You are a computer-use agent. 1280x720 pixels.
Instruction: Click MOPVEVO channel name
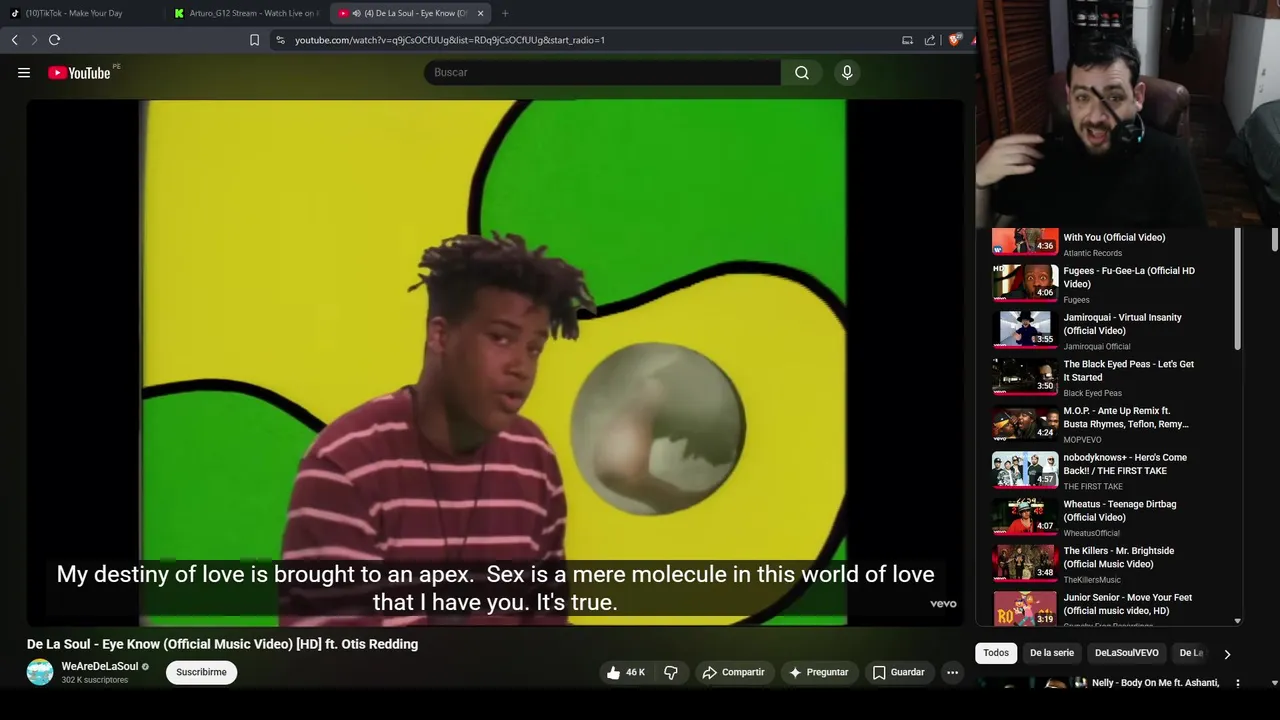pyautogui.click(x=1082, y=440)
